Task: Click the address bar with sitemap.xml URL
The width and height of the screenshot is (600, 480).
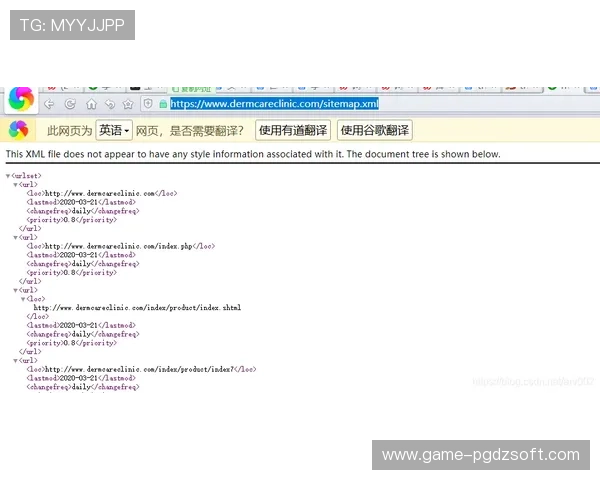Action: point(274,103)
